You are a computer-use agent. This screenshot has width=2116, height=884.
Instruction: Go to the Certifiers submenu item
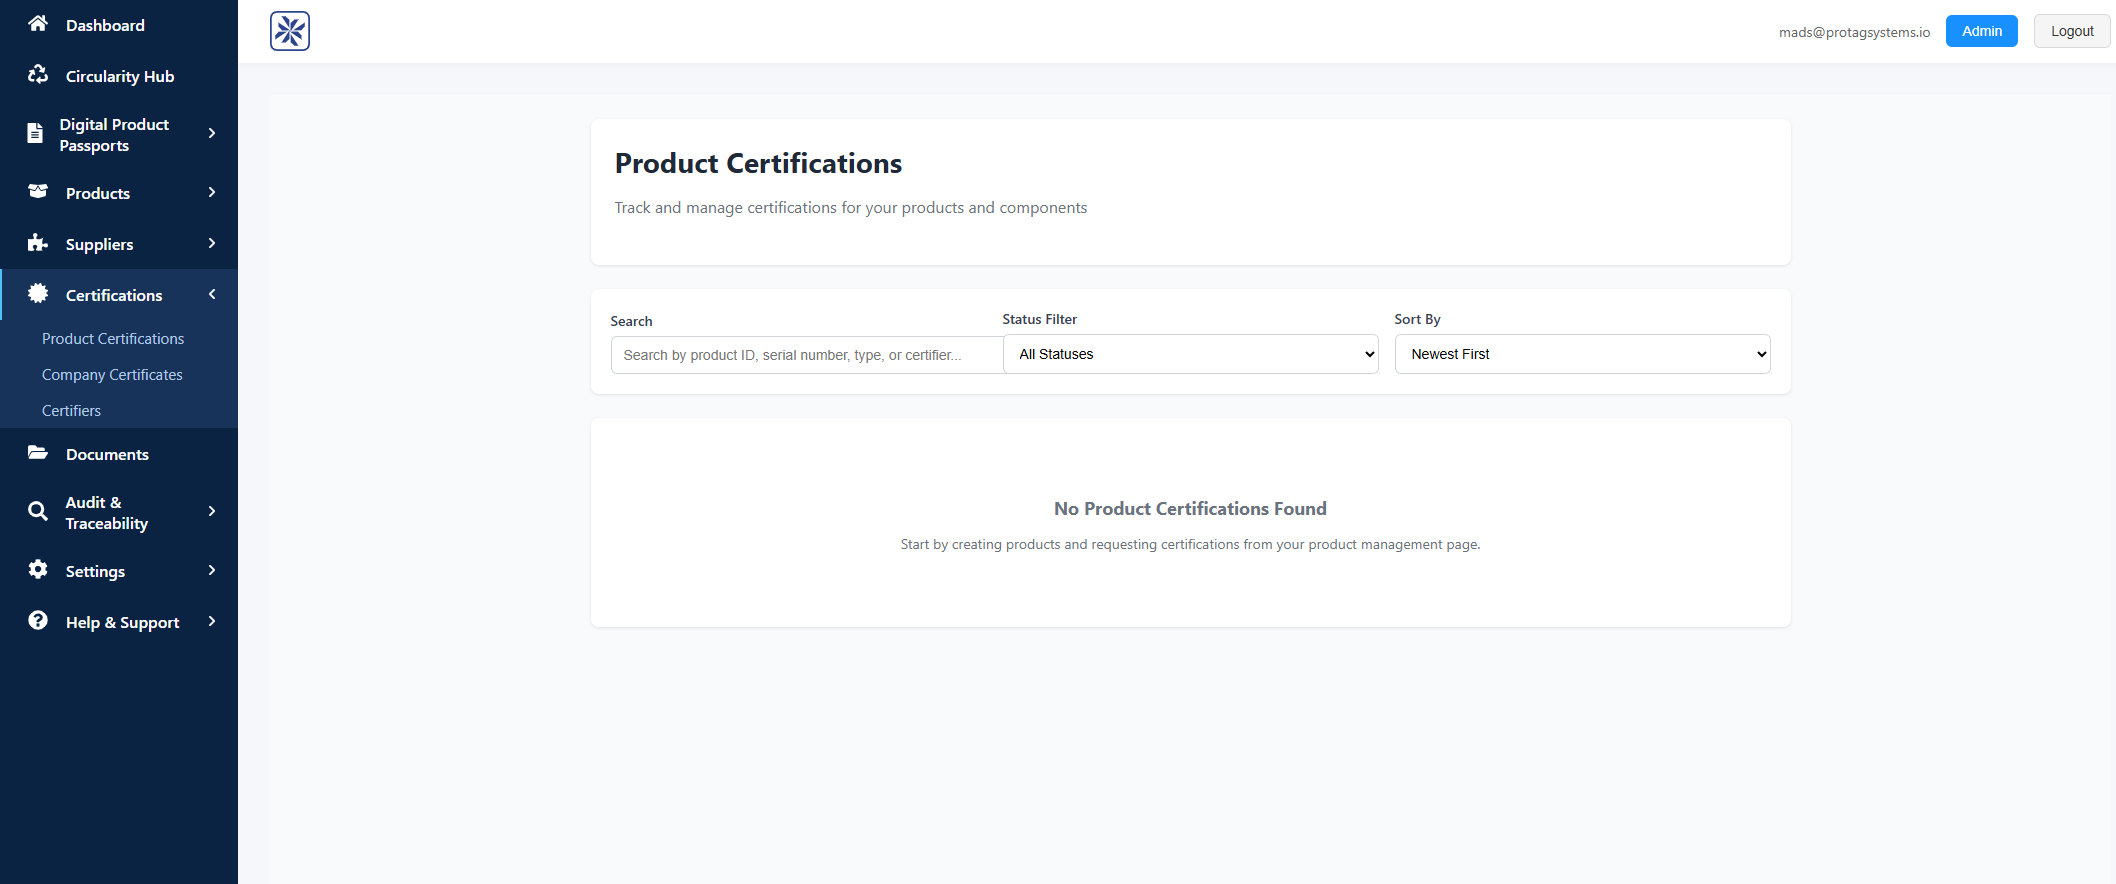coord(71,411)
